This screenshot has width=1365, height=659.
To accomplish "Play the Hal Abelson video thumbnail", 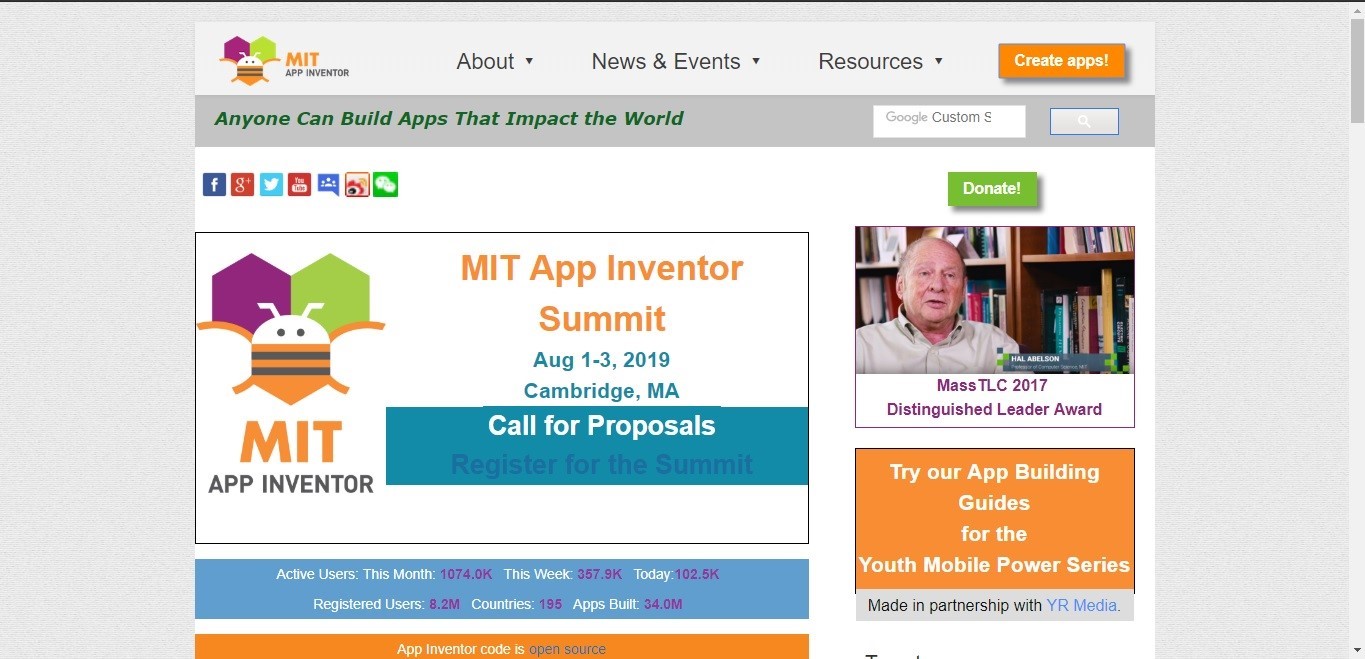I will click(x=995, y=300).
